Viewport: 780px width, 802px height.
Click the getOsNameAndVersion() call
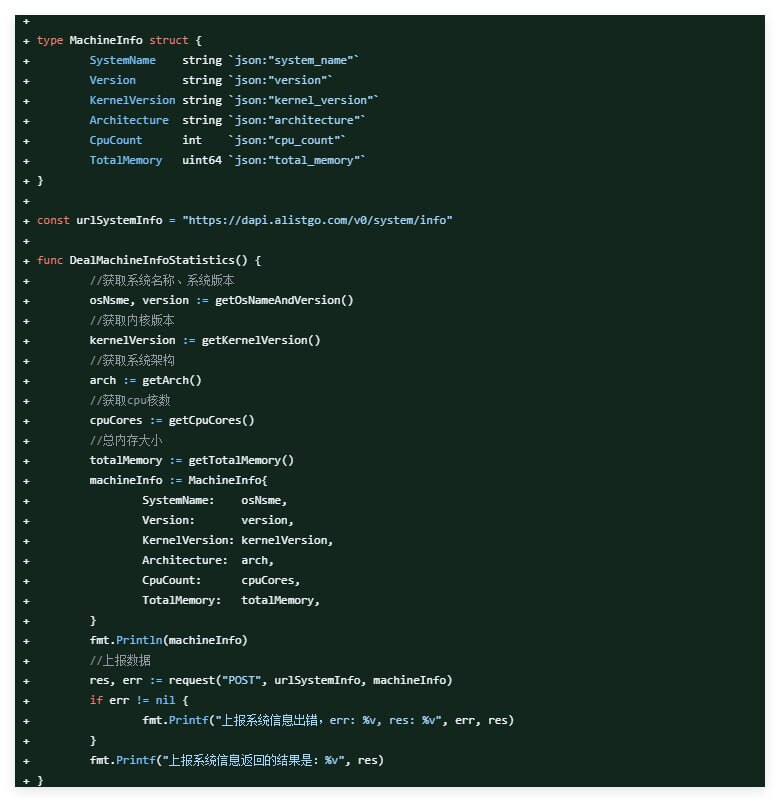click(284, 300)
